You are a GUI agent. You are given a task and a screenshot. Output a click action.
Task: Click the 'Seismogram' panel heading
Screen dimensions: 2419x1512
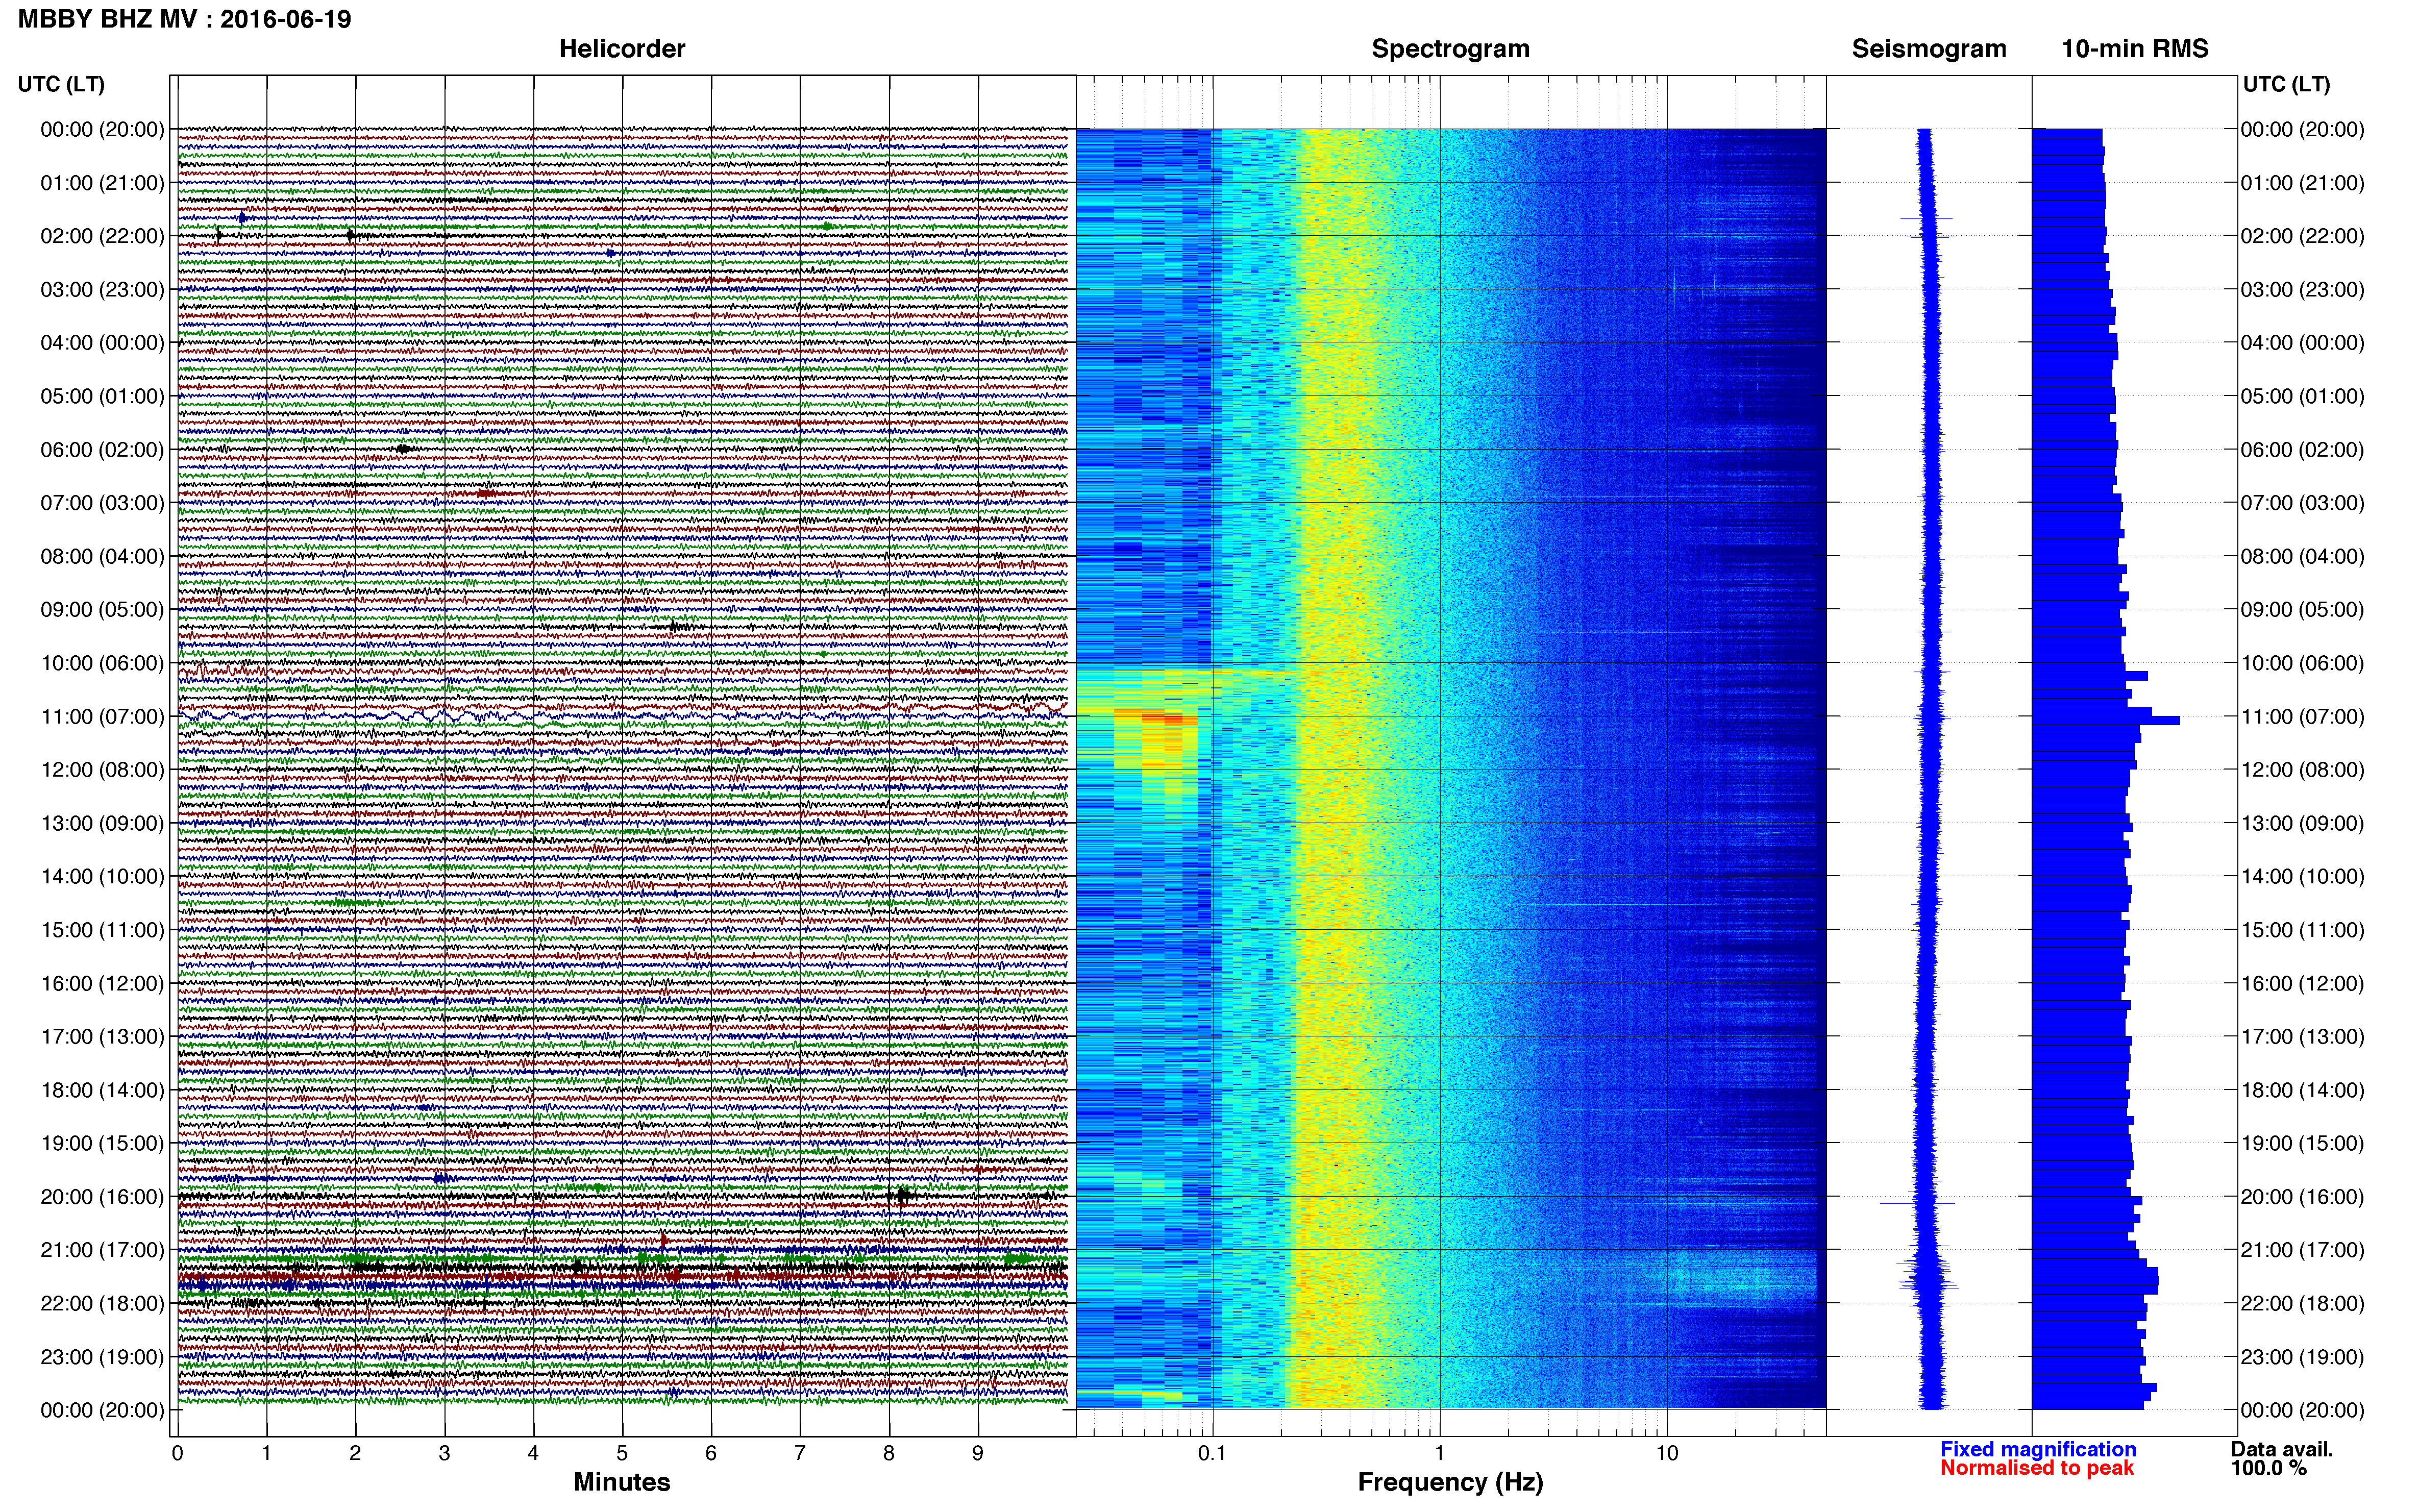point(1929,49)
